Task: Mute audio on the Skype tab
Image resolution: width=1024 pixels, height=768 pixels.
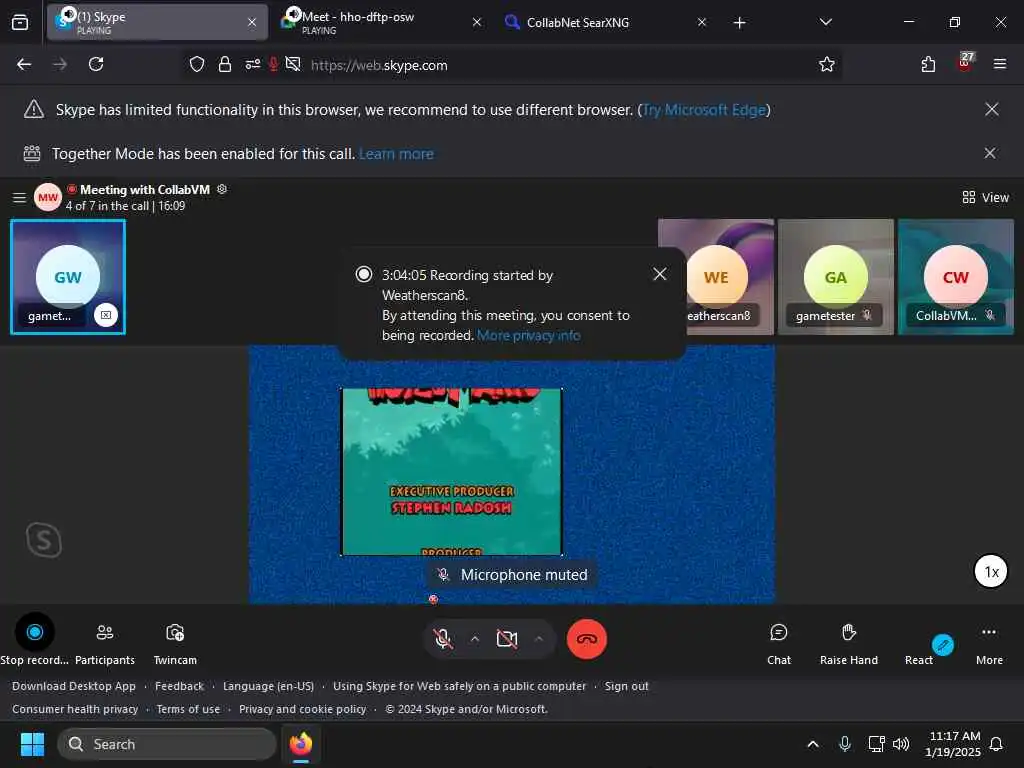Action: tap(69, 14)
